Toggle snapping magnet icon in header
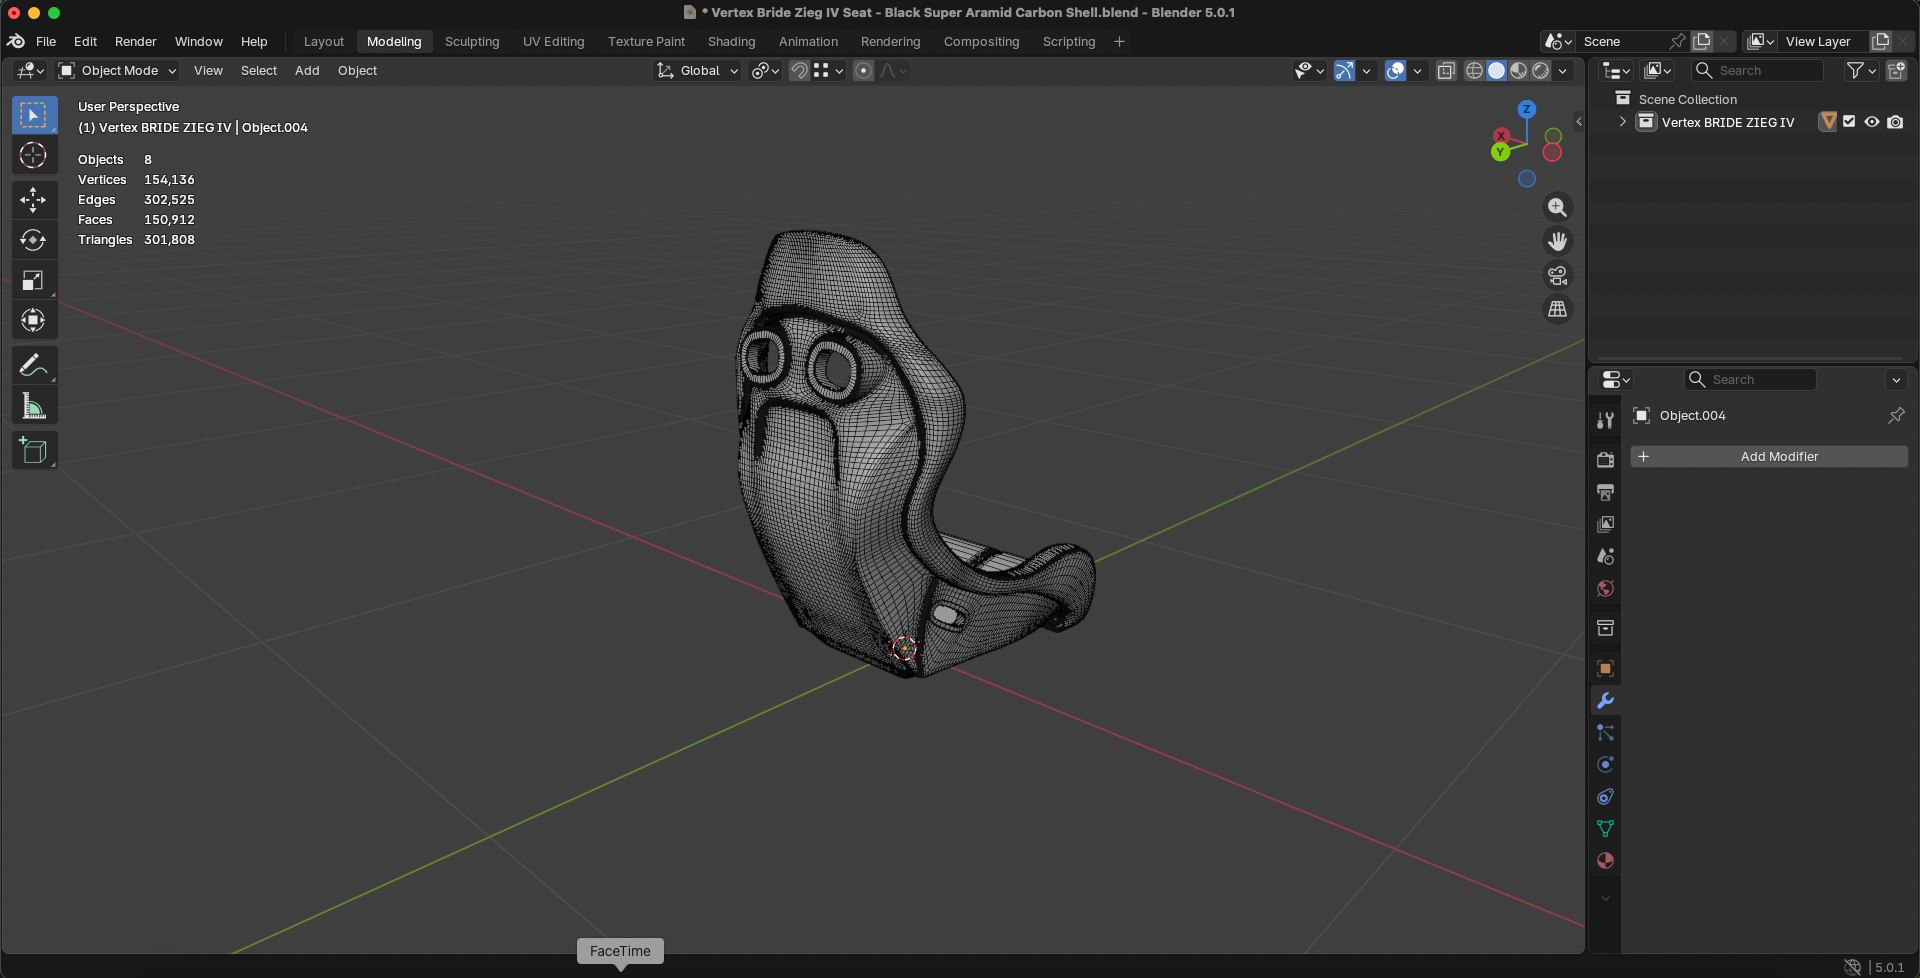Viewport: 1920px width, 978px height. (799, 71)
